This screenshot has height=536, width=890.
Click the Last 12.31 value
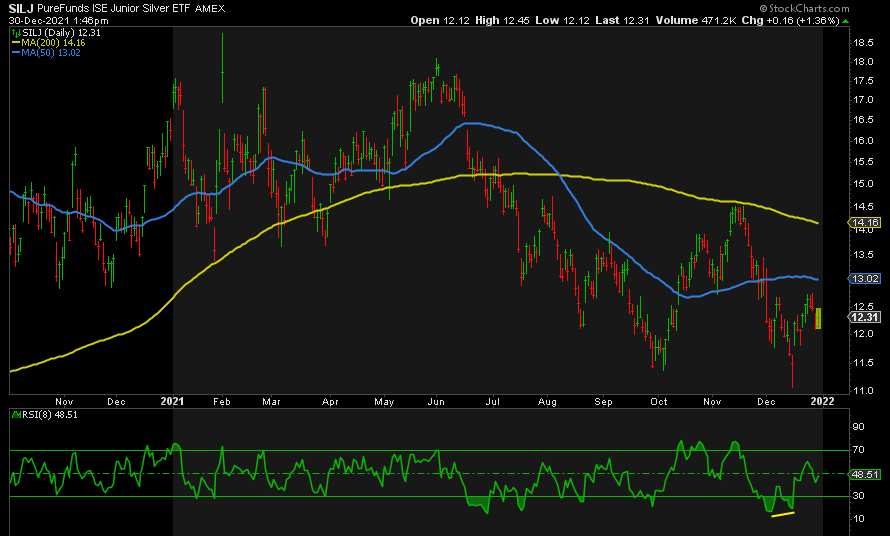click(x=622, y=20)
